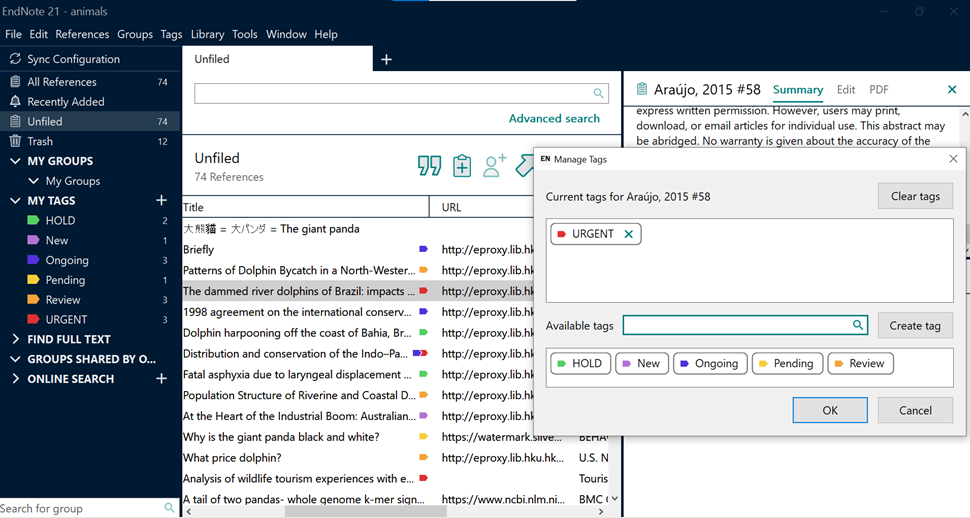Open Advanced search
The image size is (970, 518).
554,118
